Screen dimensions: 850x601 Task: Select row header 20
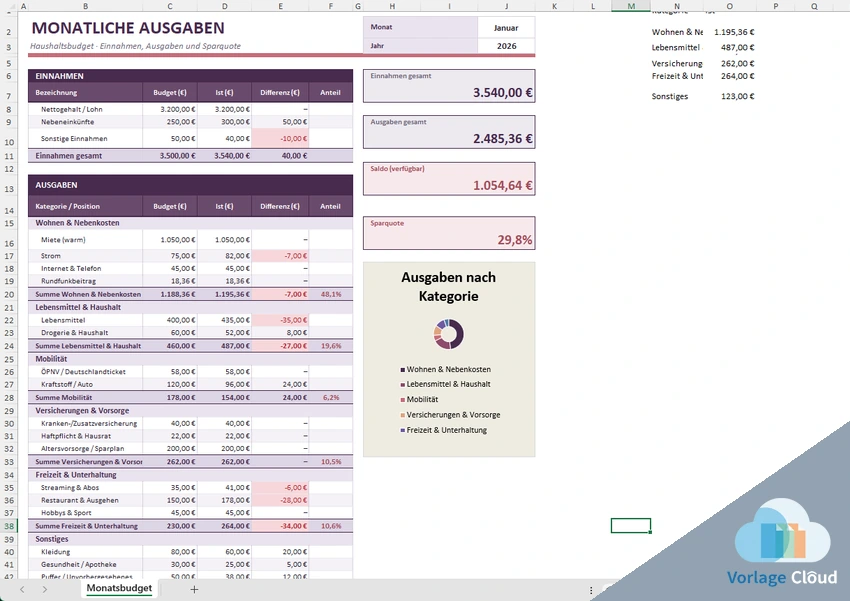point(9,295)
